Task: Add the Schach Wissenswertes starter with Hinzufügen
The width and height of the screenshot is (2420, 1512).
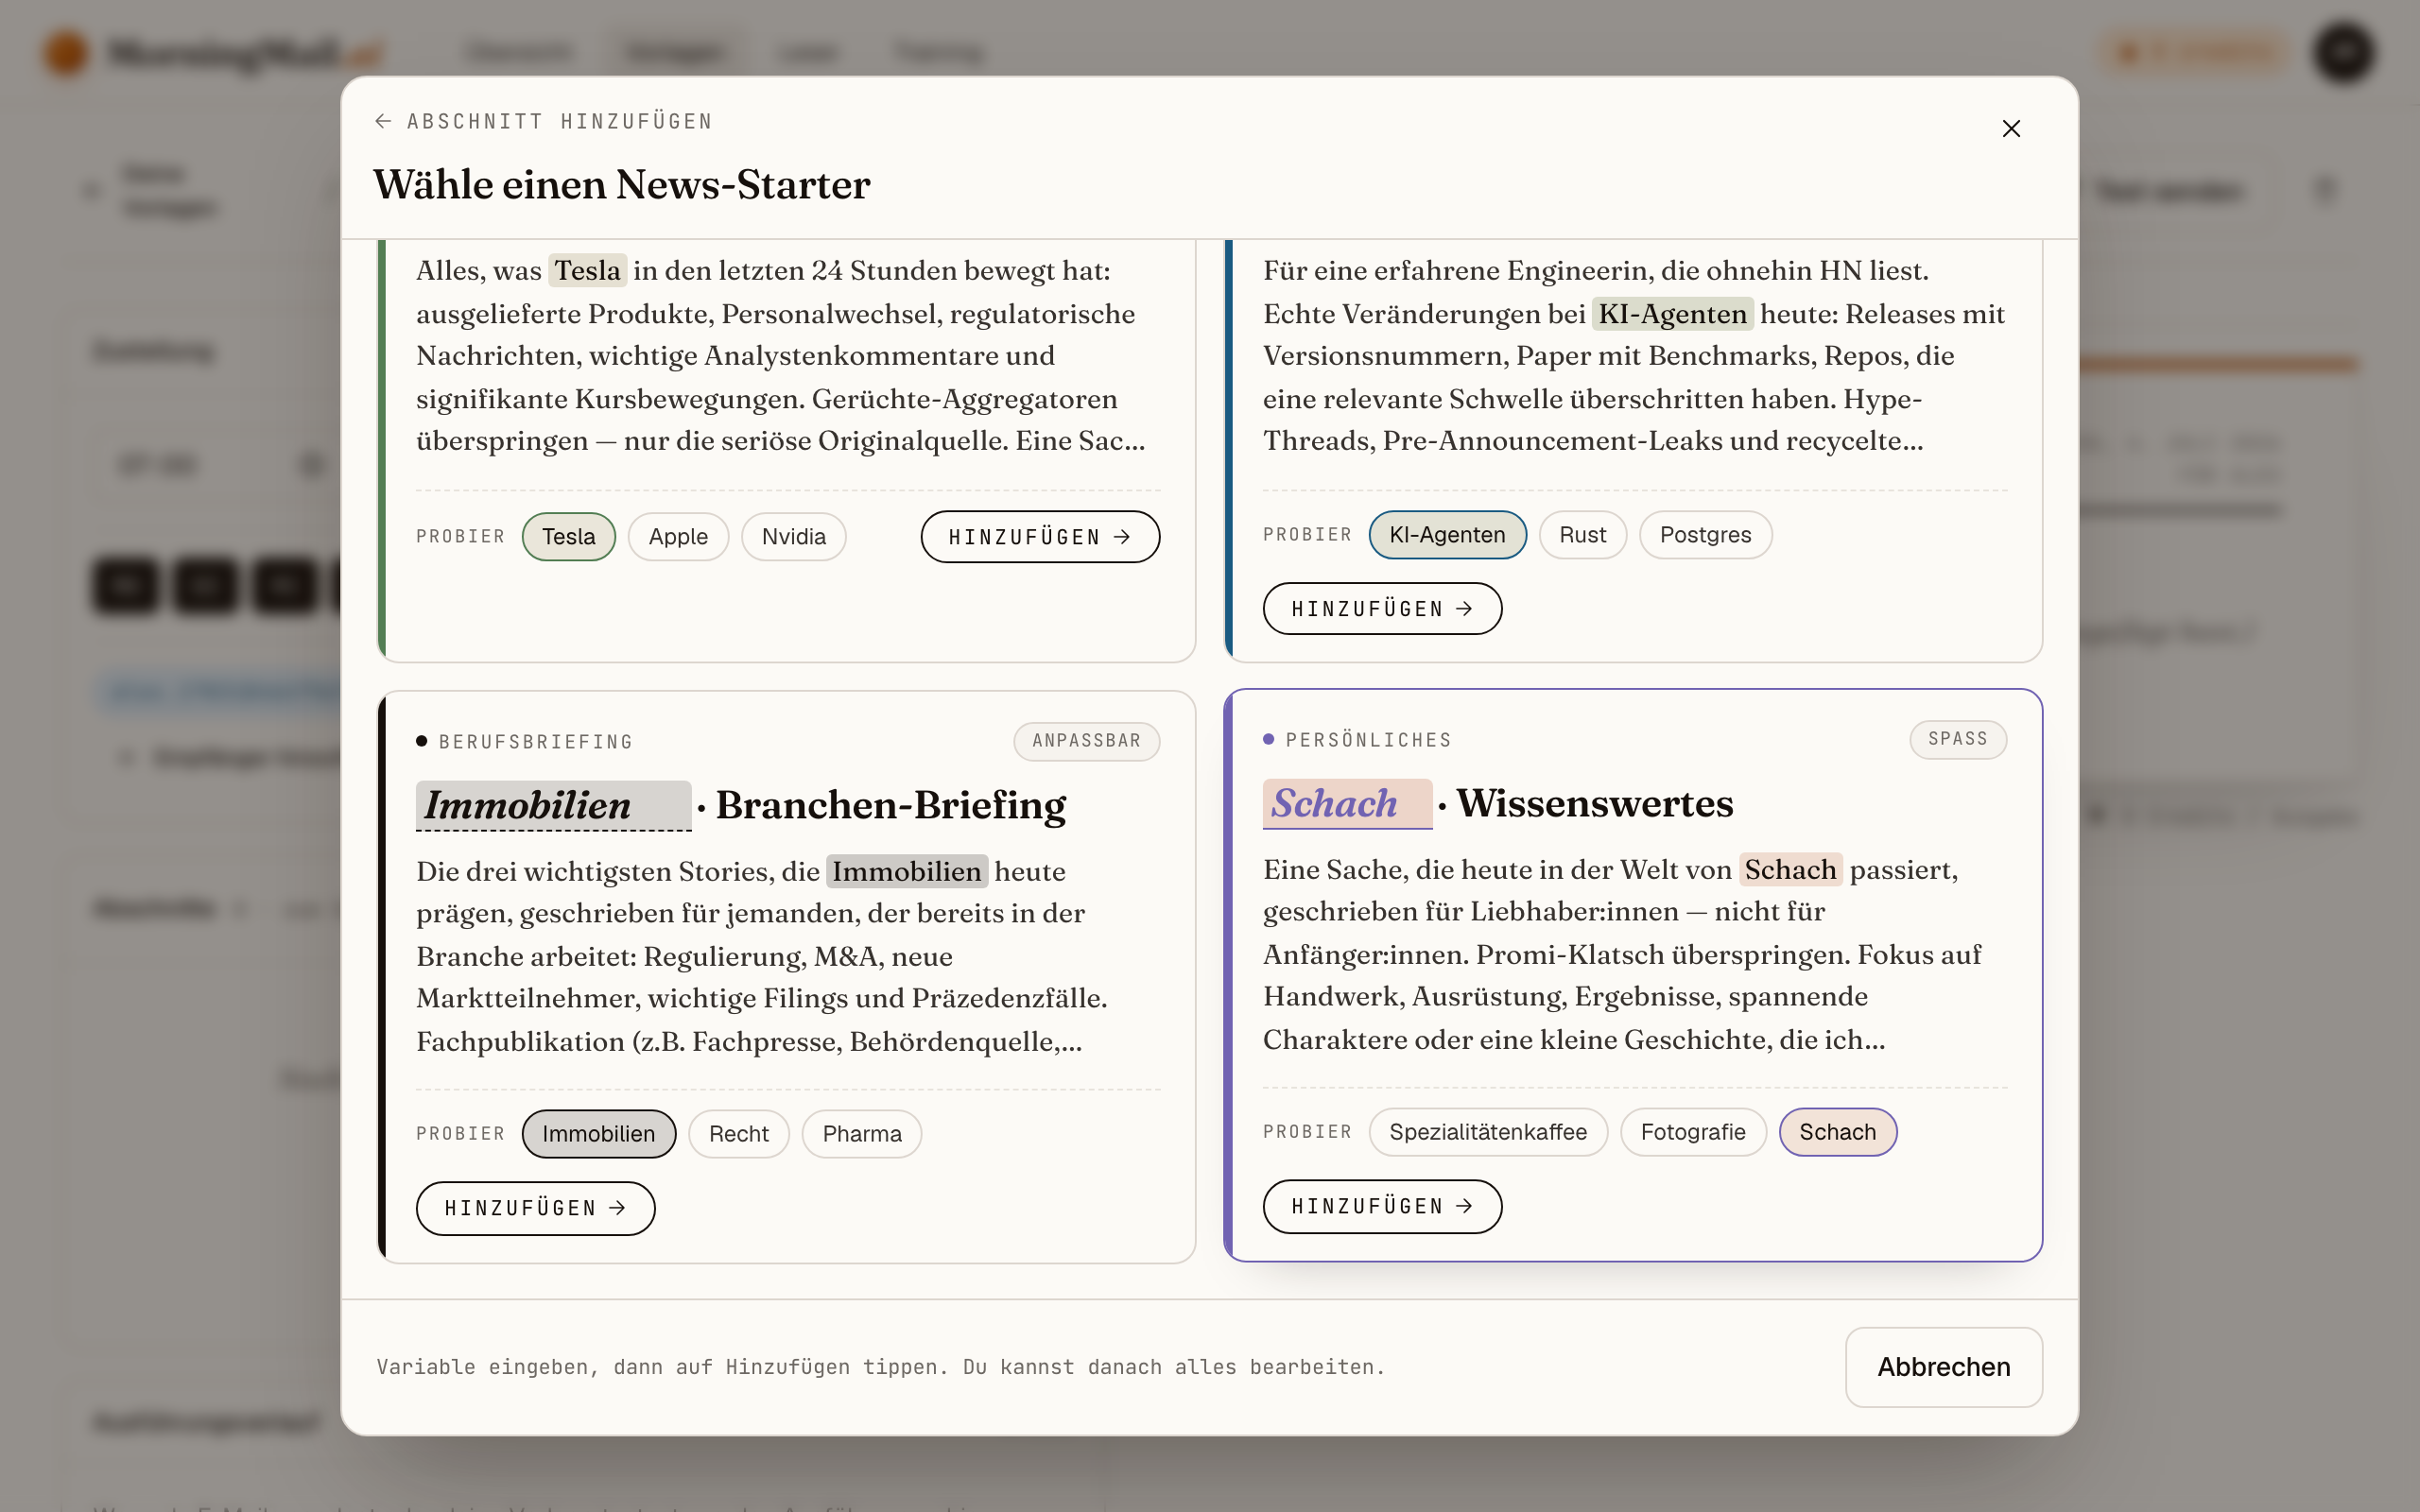Action: tap(1382, 1206)
